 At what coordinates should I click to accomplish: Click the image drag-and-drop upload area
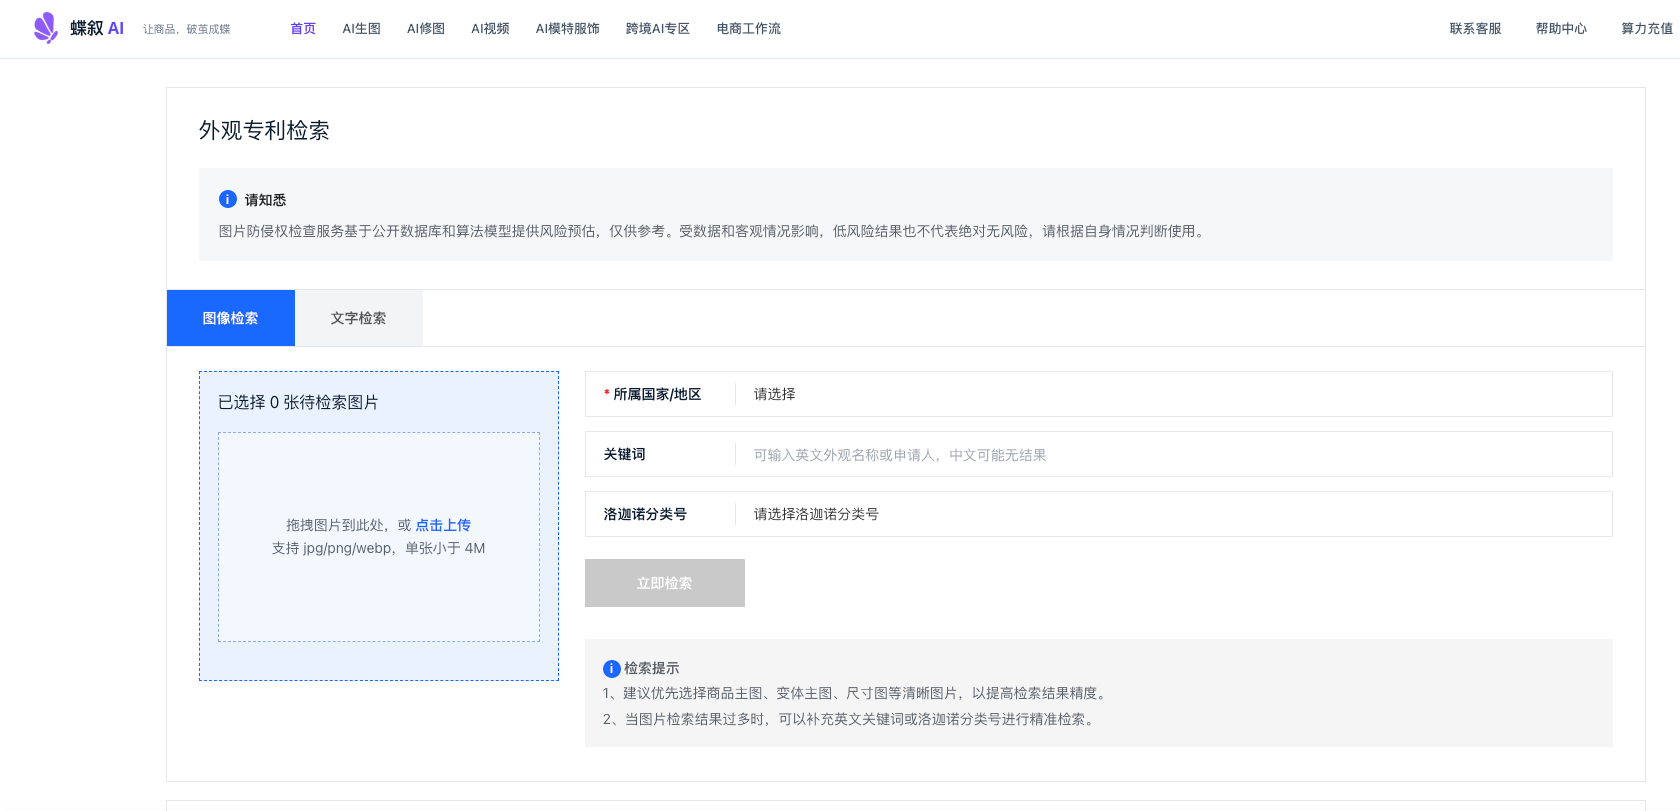tap(379, 537)
